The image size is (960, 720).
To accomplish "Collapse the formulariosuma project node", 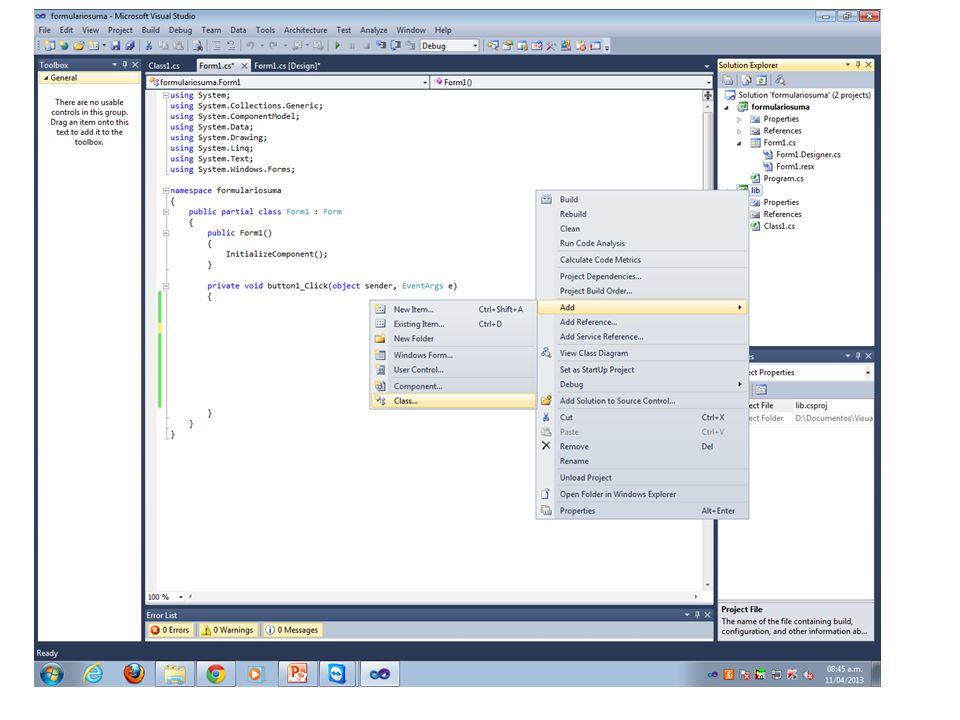I will pyautogui.click(x=727, y=107).
